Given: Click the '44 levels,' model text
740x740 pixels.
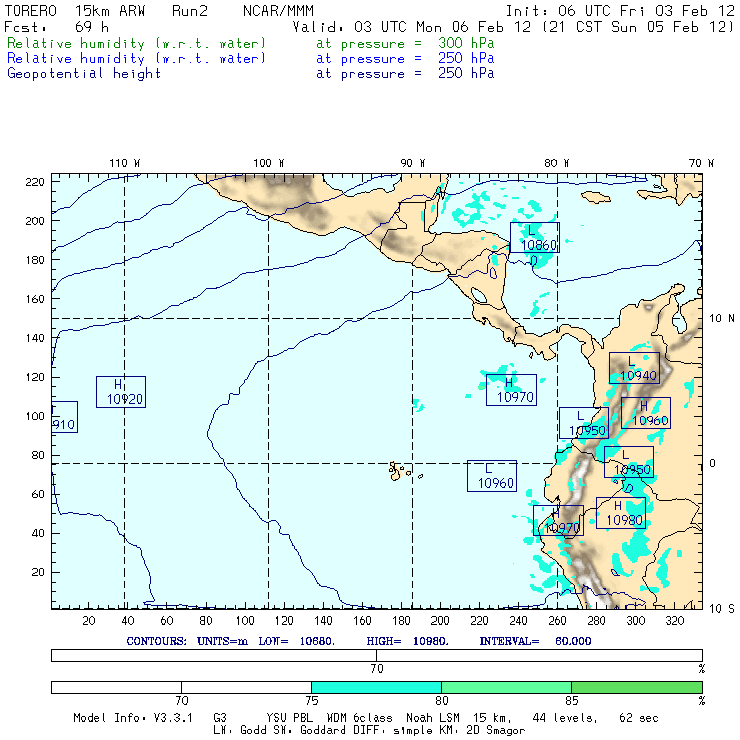Looking at the screenshot, I should click(565, 718).
